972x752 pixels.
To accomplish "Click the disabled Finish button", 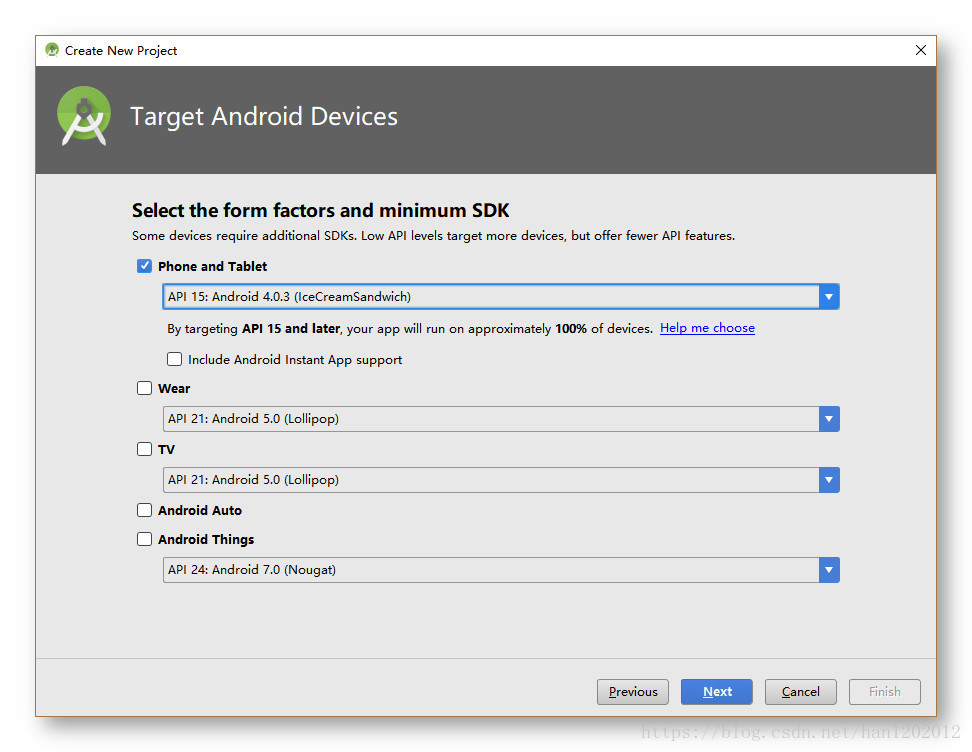I will (885, 691).
